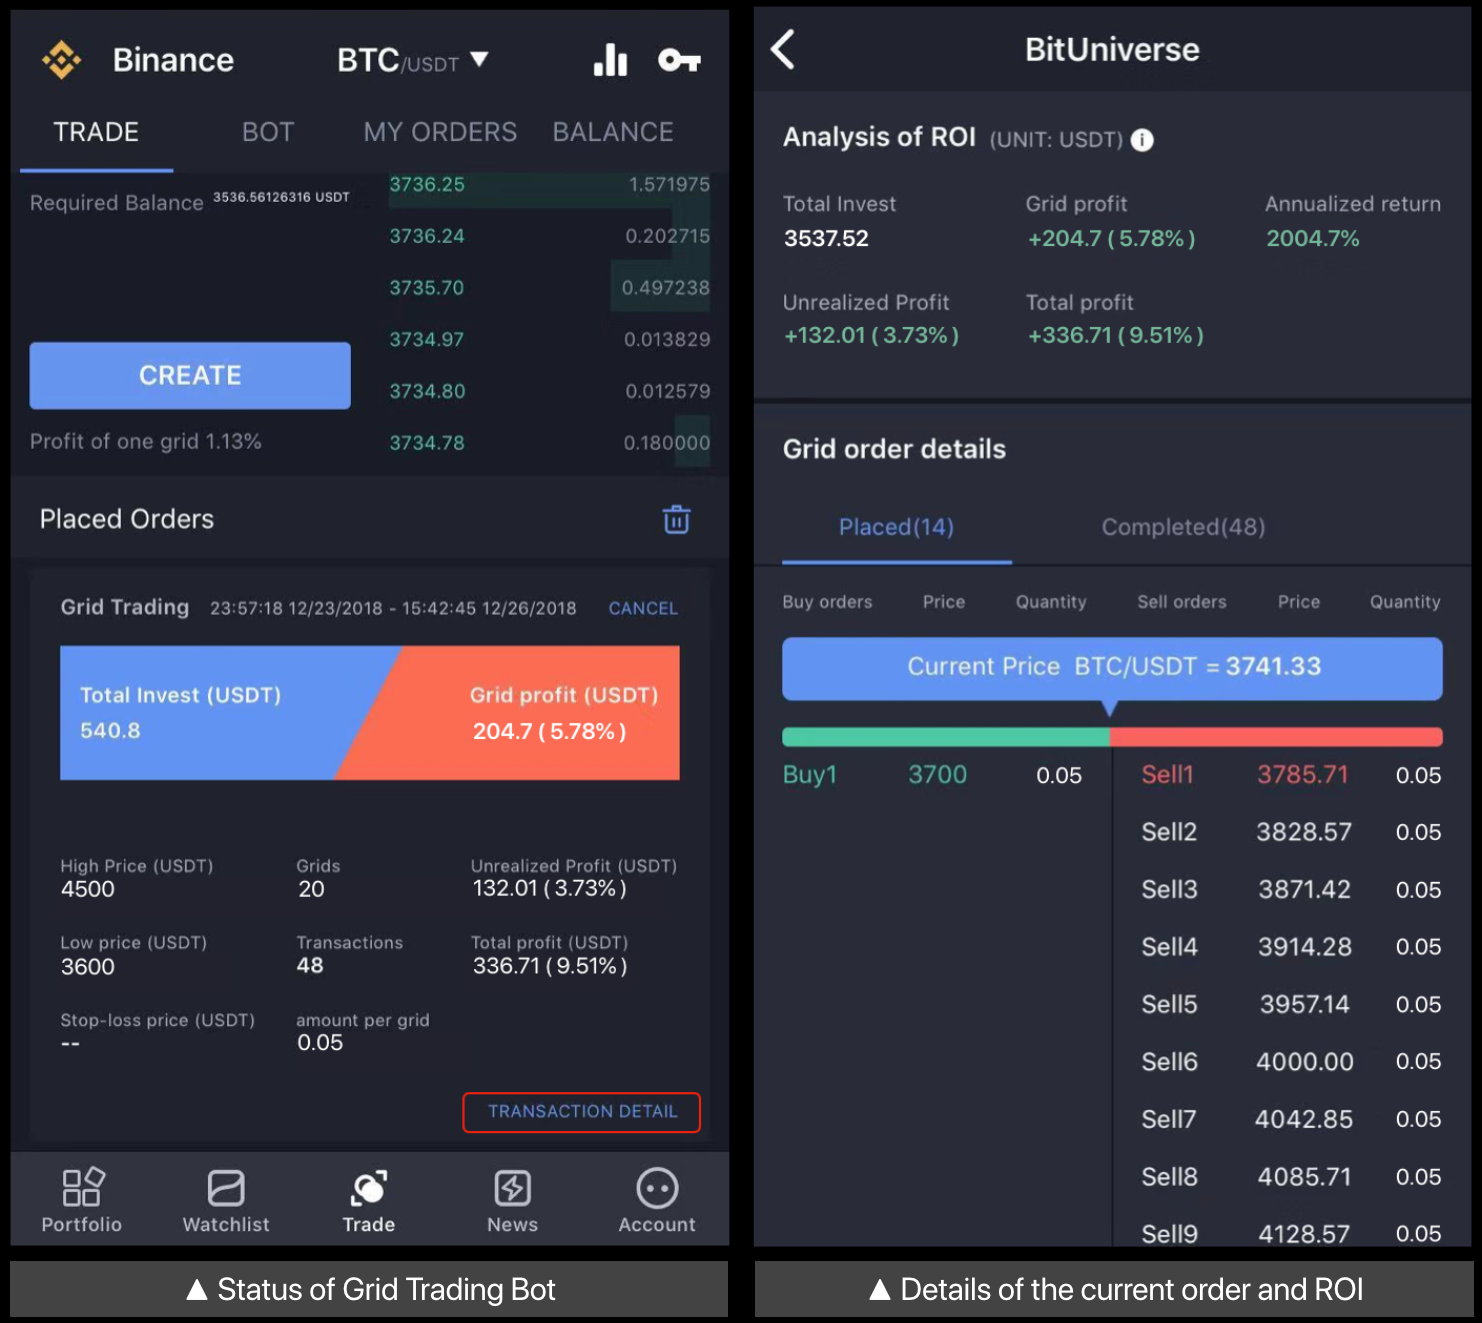1482x1323 pixels.
Task: Open News in bottom navigation
Action: point(513,1201)
